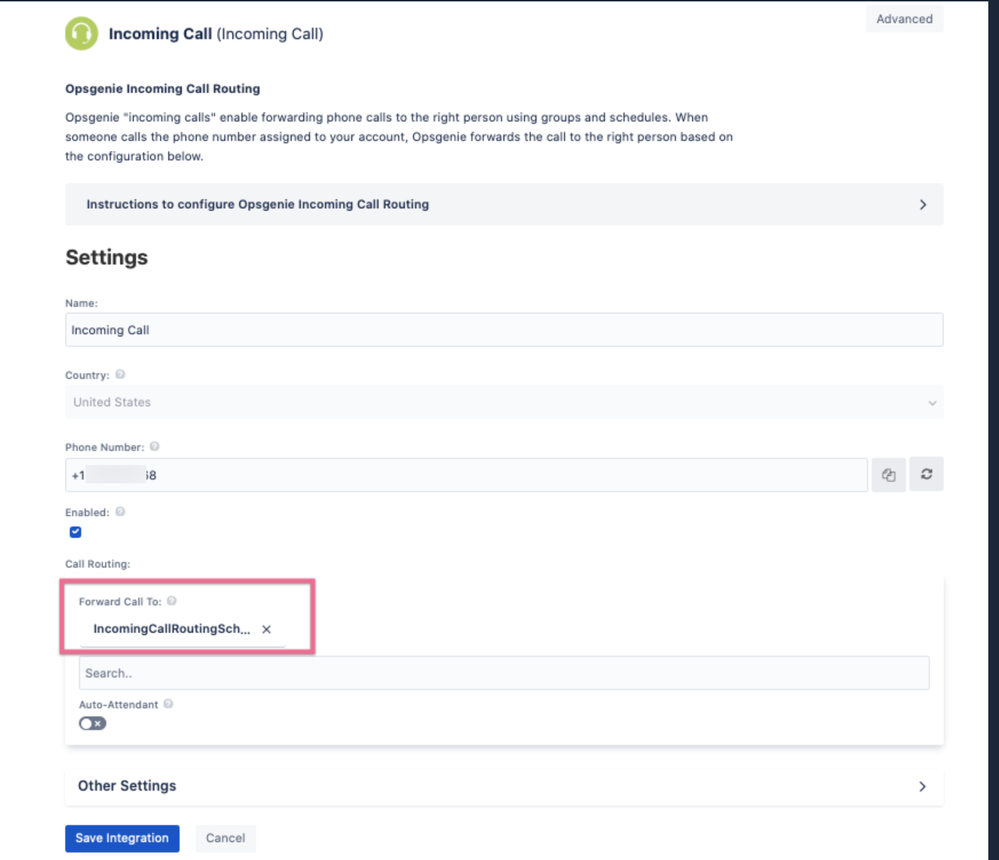999x860 pixels.
Task: Open help icon next to Forward Call To
Action: tap(172, 601)
